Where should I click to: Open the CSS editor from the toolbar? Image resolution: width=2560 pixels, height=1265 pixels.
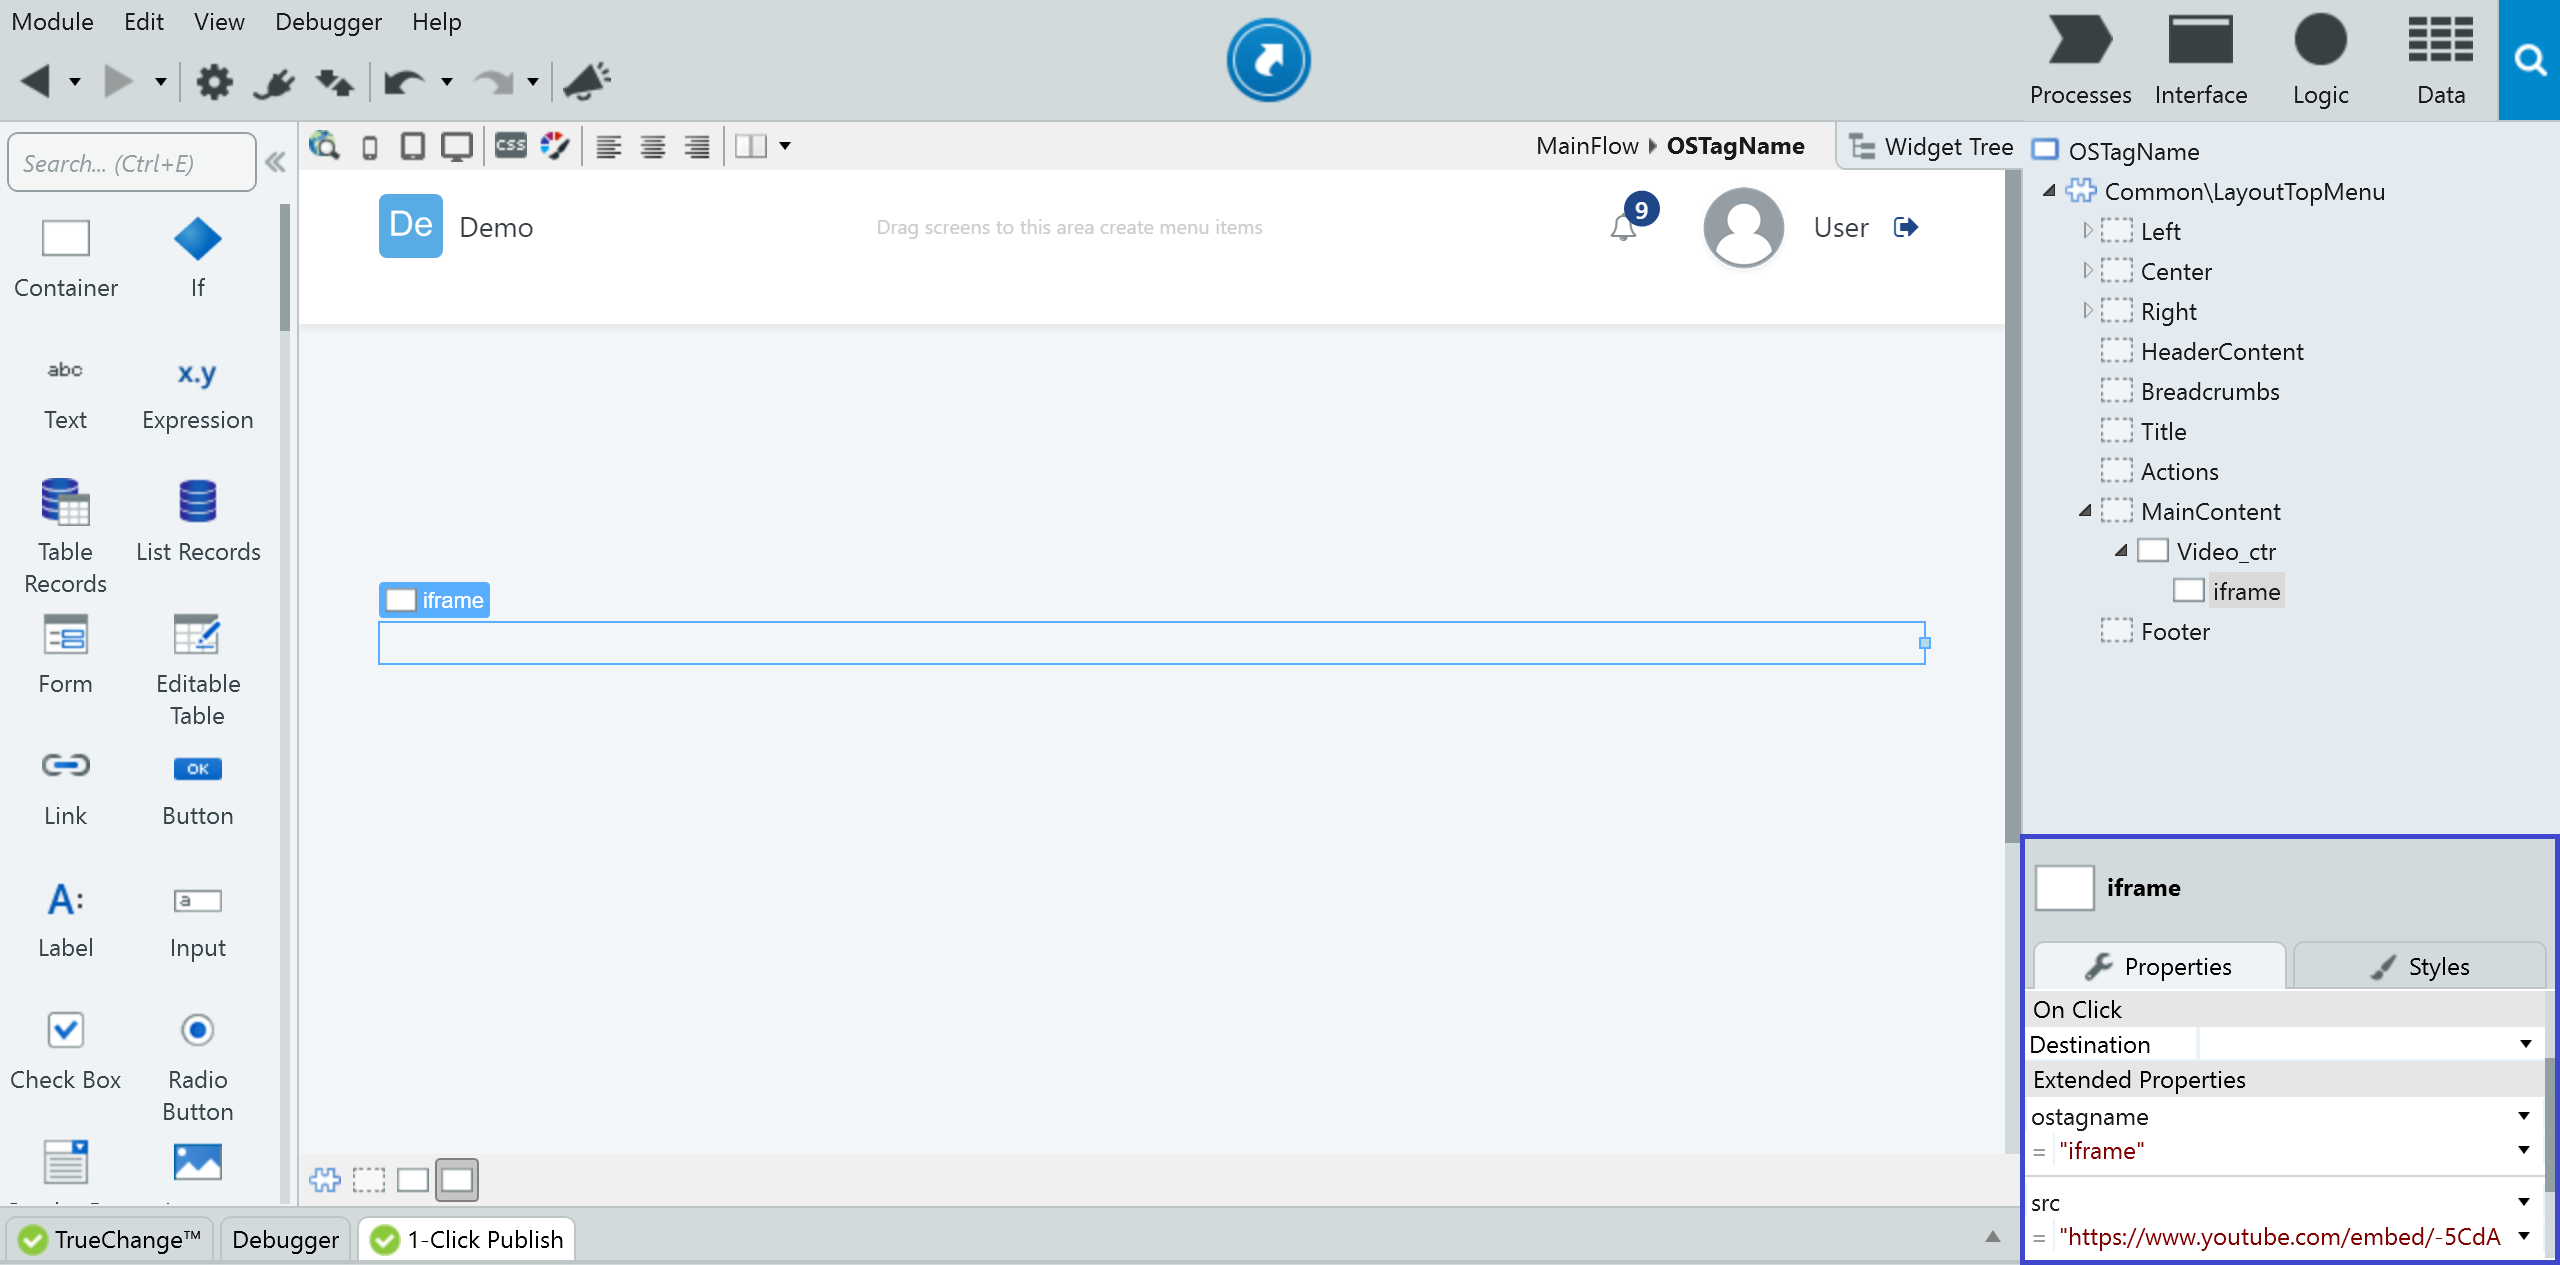click(510, 146)
